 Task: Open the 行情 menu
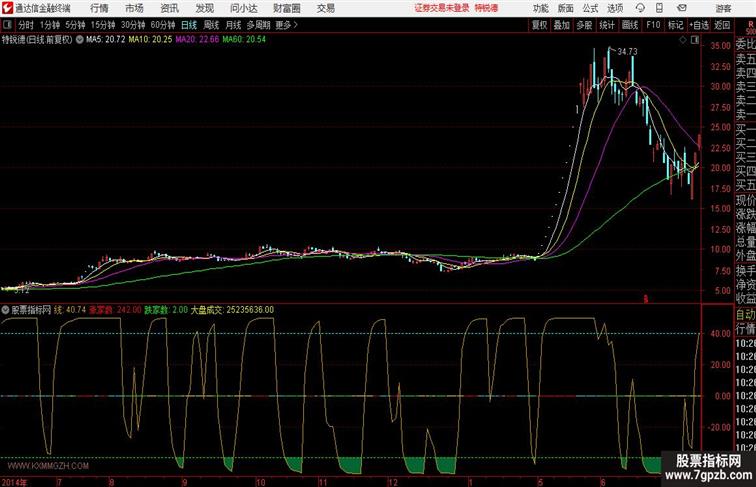(99, 8)
